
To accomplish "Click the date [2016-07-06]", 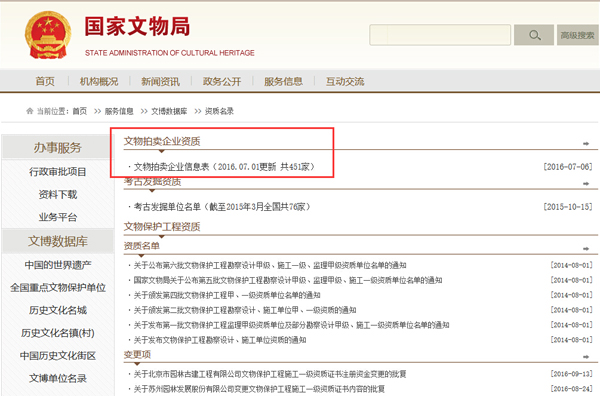I will [x=568, y=167].
